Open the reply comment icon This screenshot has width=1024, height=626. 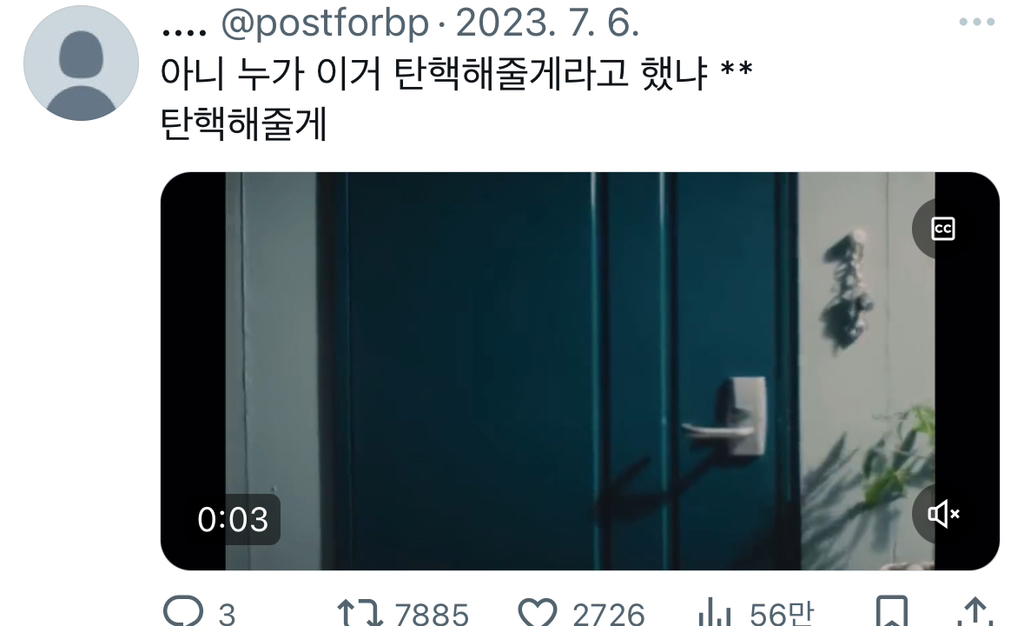182,612
